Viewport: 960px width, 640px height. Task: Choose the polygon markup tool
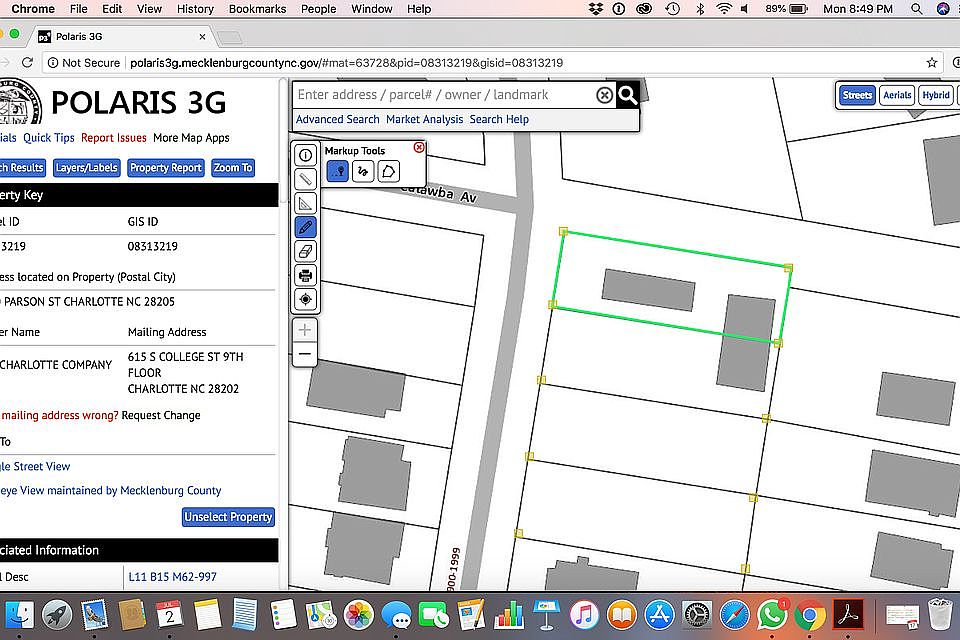click(388, 171)
